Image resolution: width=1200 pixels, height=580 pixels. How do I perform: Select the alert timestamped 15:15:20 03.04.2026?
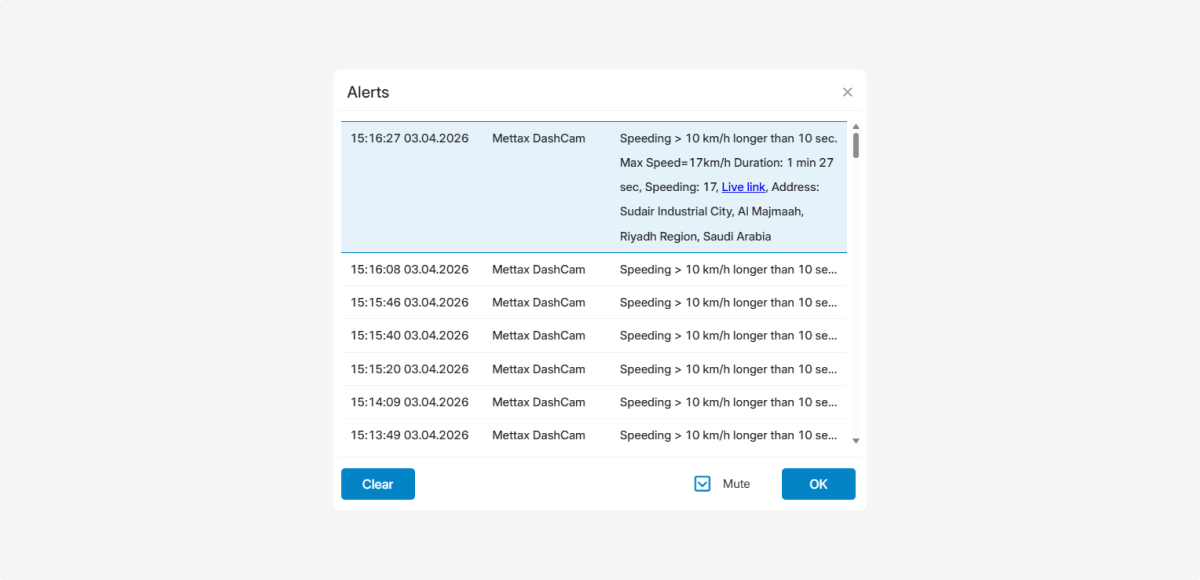594,369
